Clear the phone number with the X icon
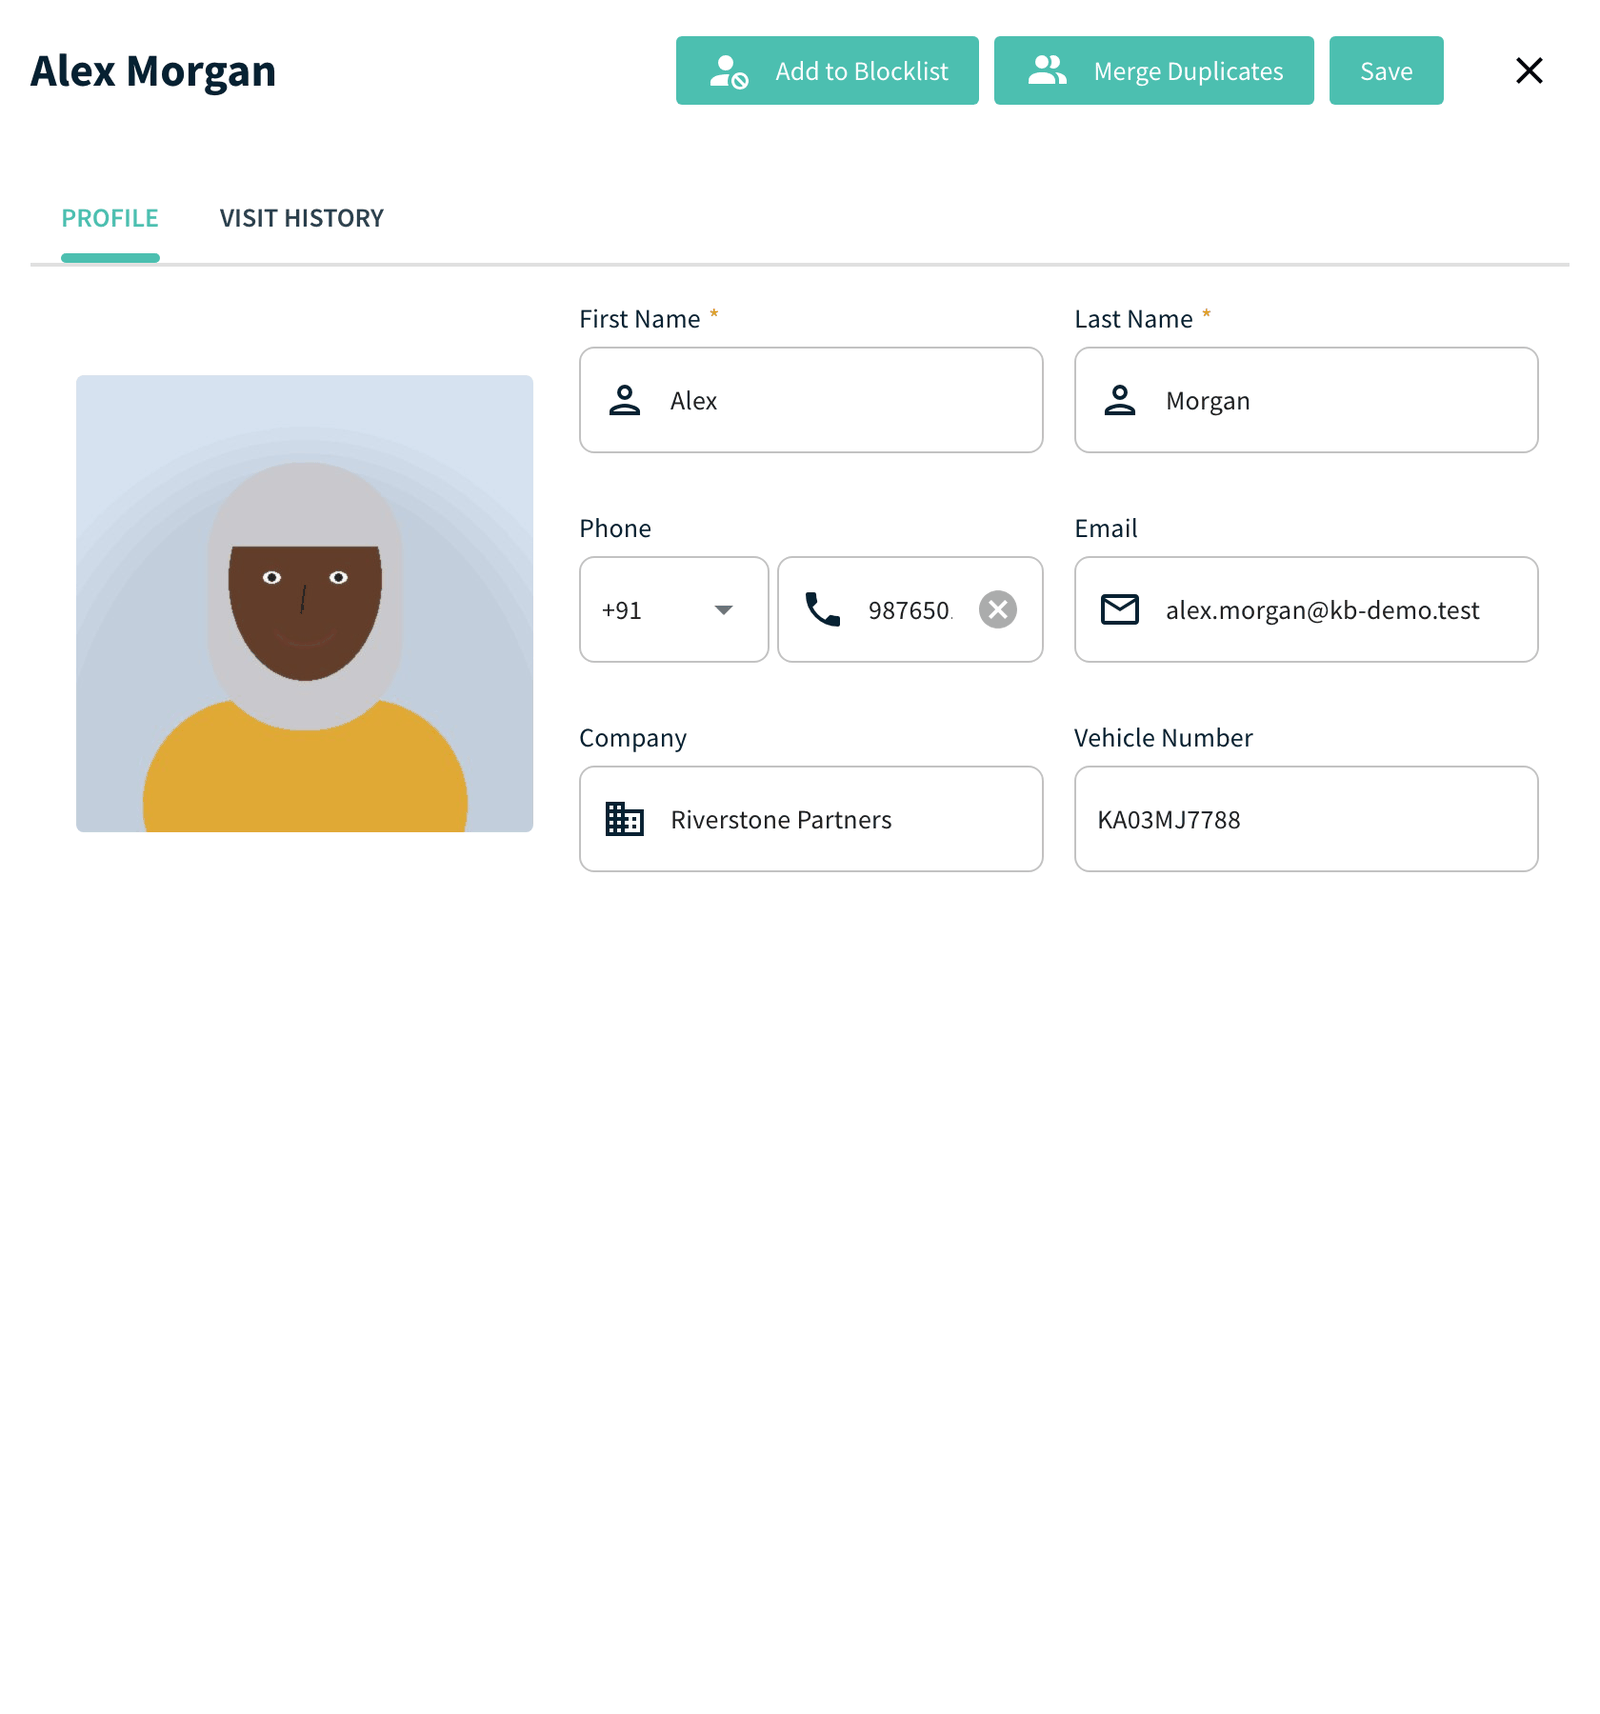Screen dimensions: 1600x1714 coord(998,610)
